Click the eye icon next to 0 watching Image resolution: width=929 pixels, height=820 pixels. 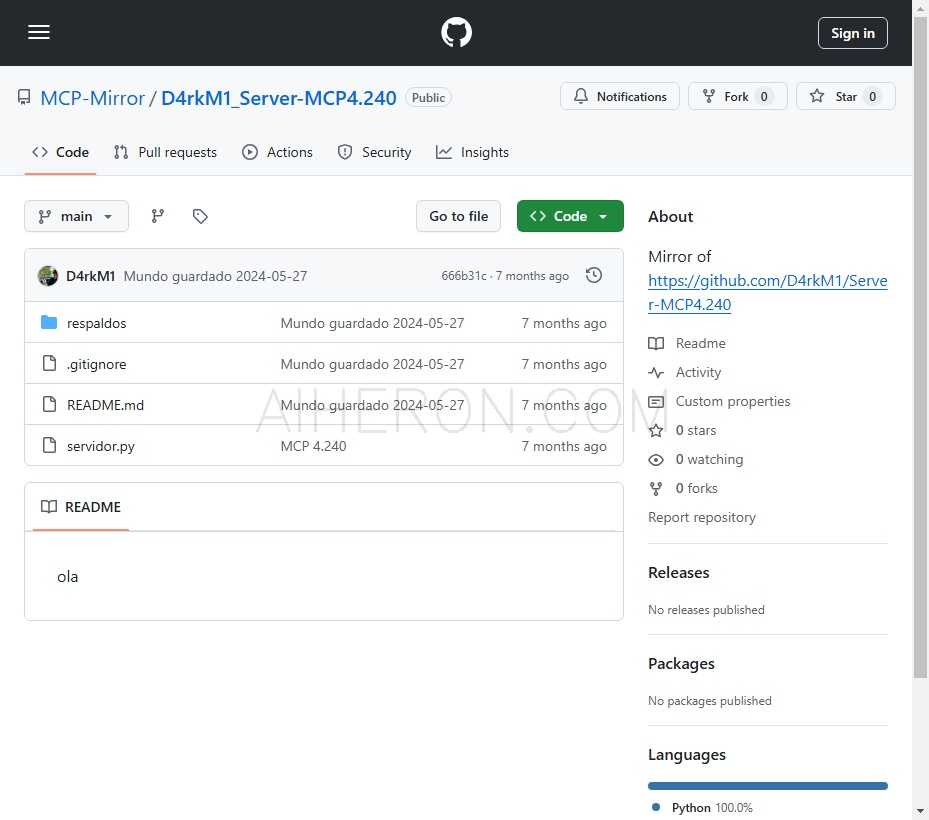[656, 460]
